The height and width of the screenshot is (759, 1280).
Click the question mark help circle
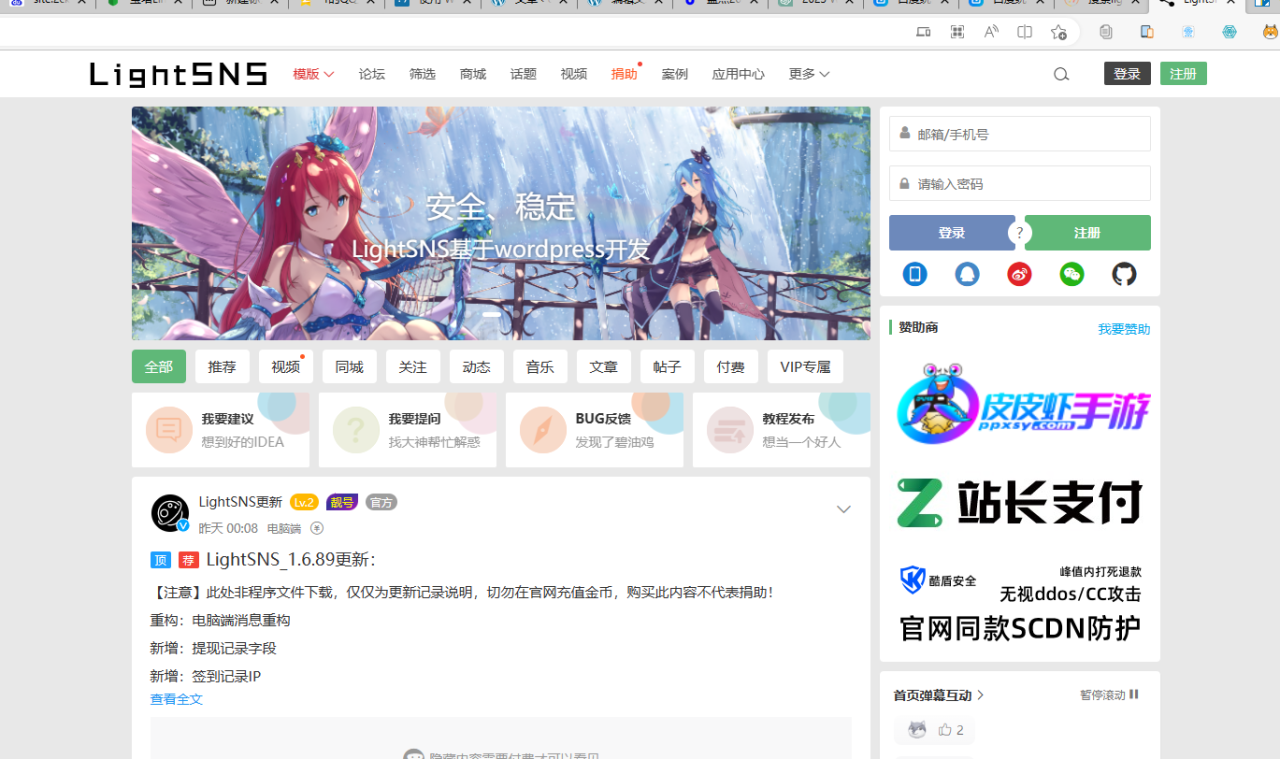click(x=1020, y=233)
